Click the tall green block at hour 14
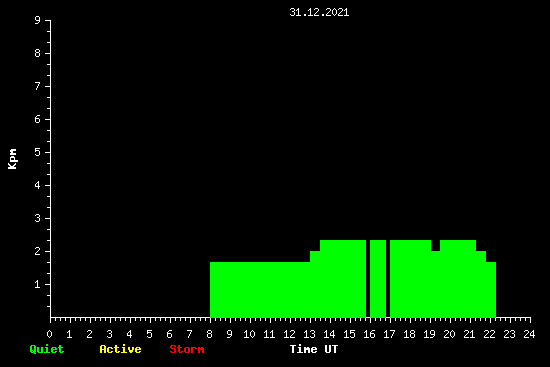 pyautogui.click(x=343, y=279)
